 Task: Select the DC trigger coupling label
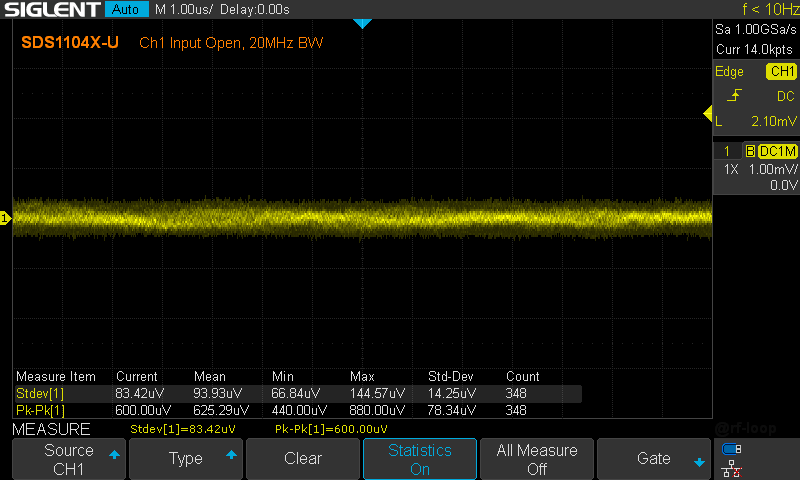pos(786,96)
